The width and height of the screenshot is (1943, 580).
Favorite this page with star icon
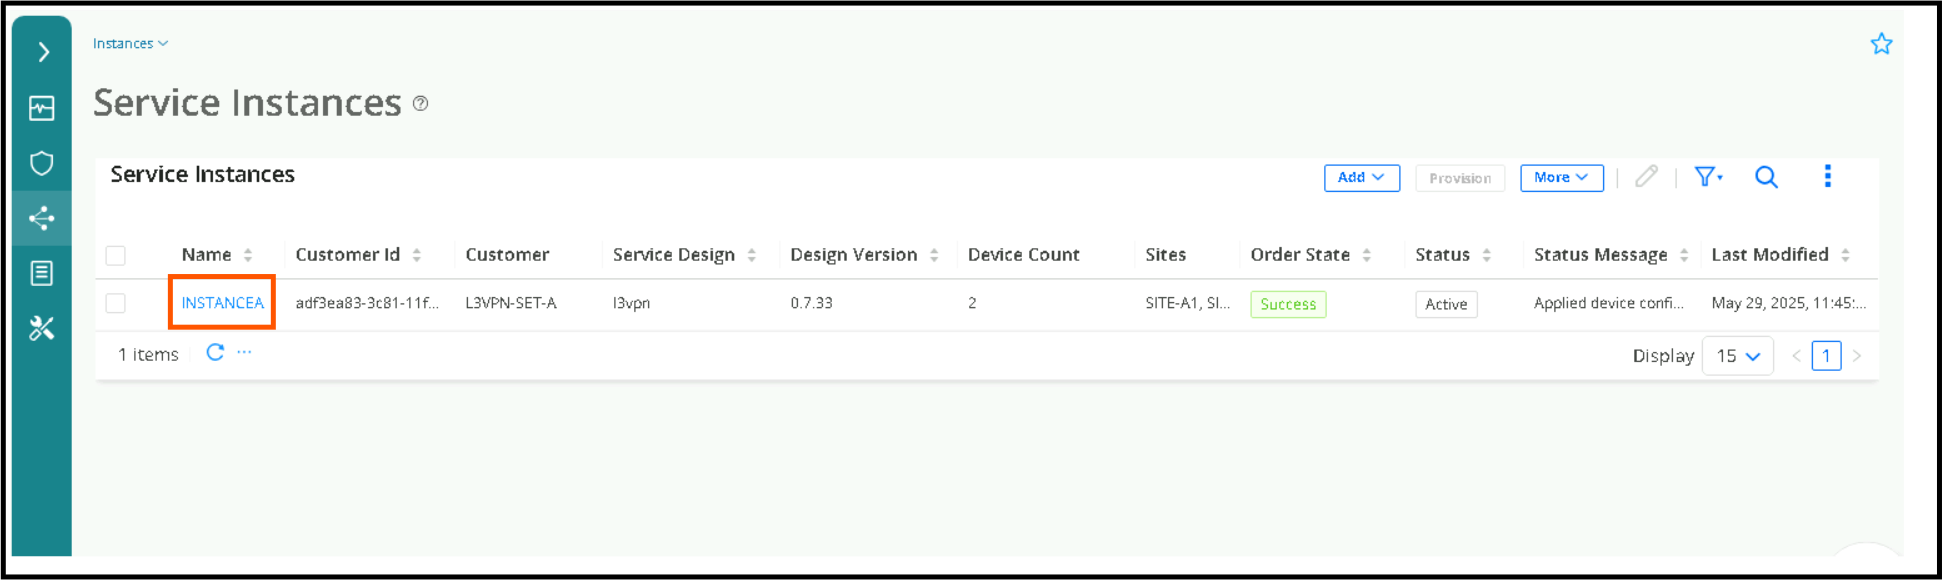pyautogui.click(x=1881, y=44)
